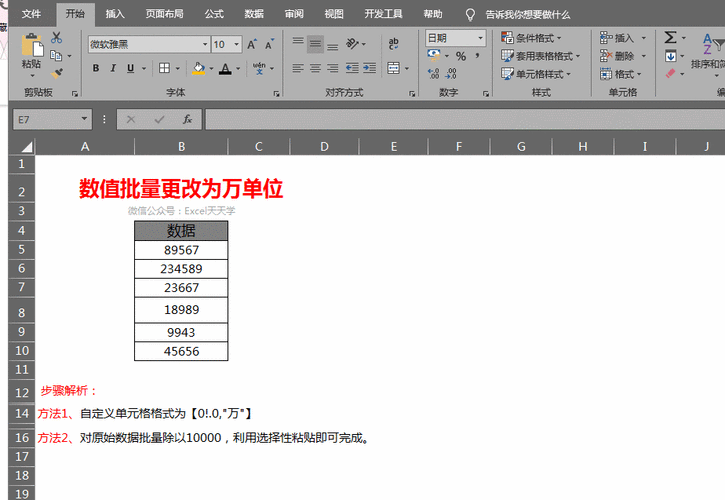Toggle Italic formatting
The height and width of the screenshot is (500, 725).
[x=113, y=68]
